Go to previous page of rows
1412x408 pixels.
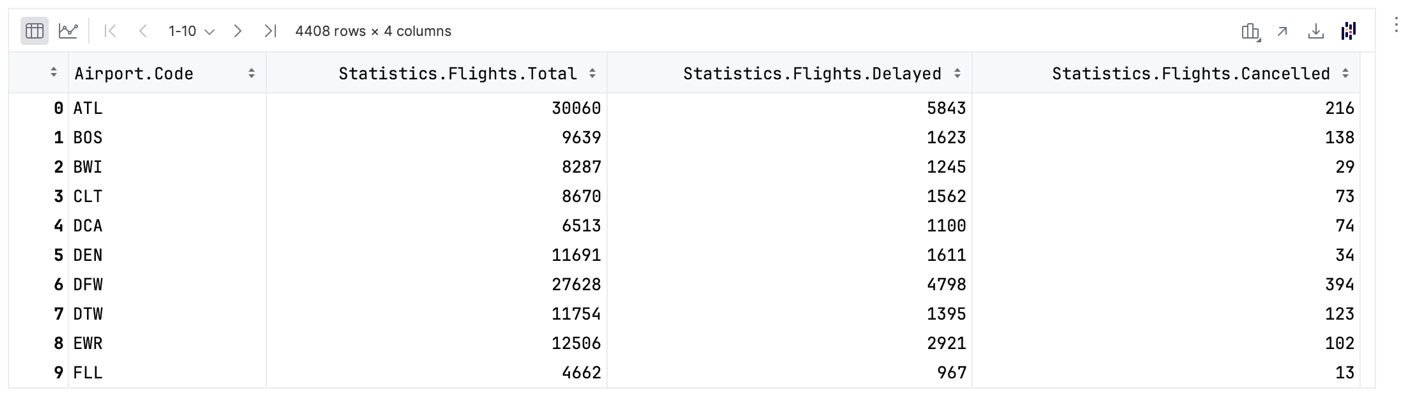pyautogui.click(x=143, y=31)
